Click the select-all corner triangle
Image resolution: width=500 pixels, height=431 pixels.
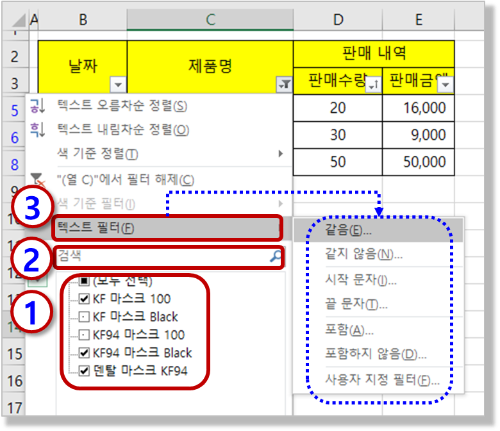[19, 21]
